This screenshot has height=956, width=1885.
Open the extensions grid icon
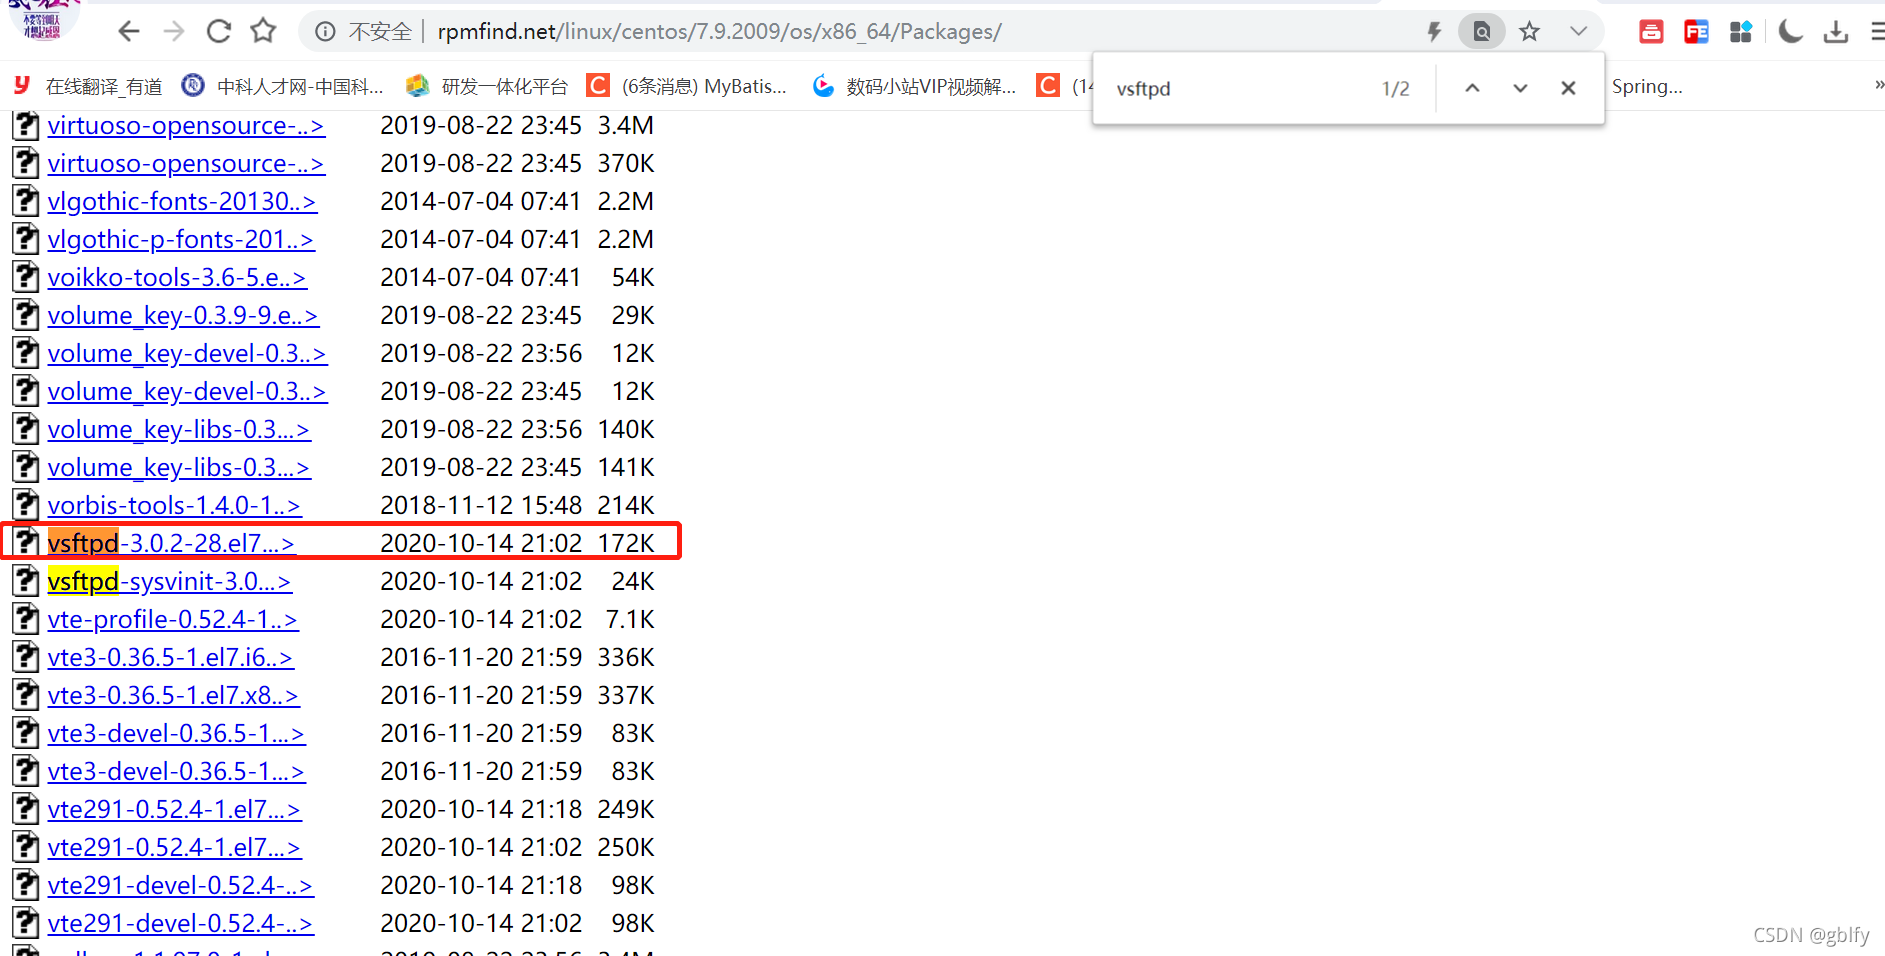(1741, 32)
